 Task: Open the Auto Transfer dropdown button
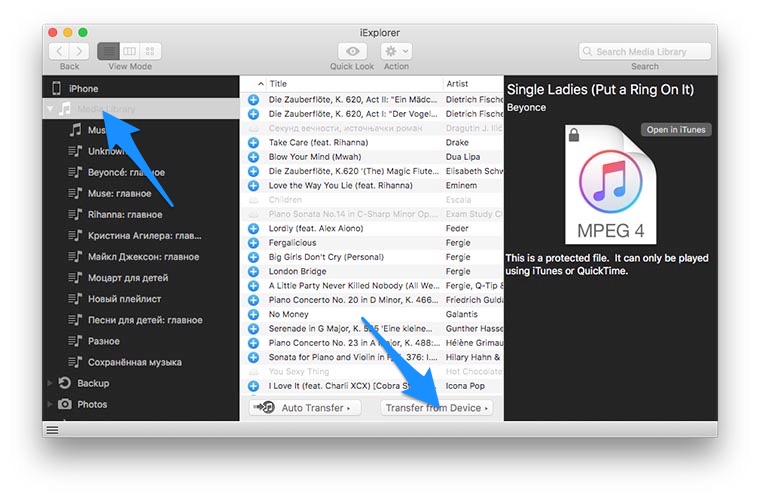305,407
